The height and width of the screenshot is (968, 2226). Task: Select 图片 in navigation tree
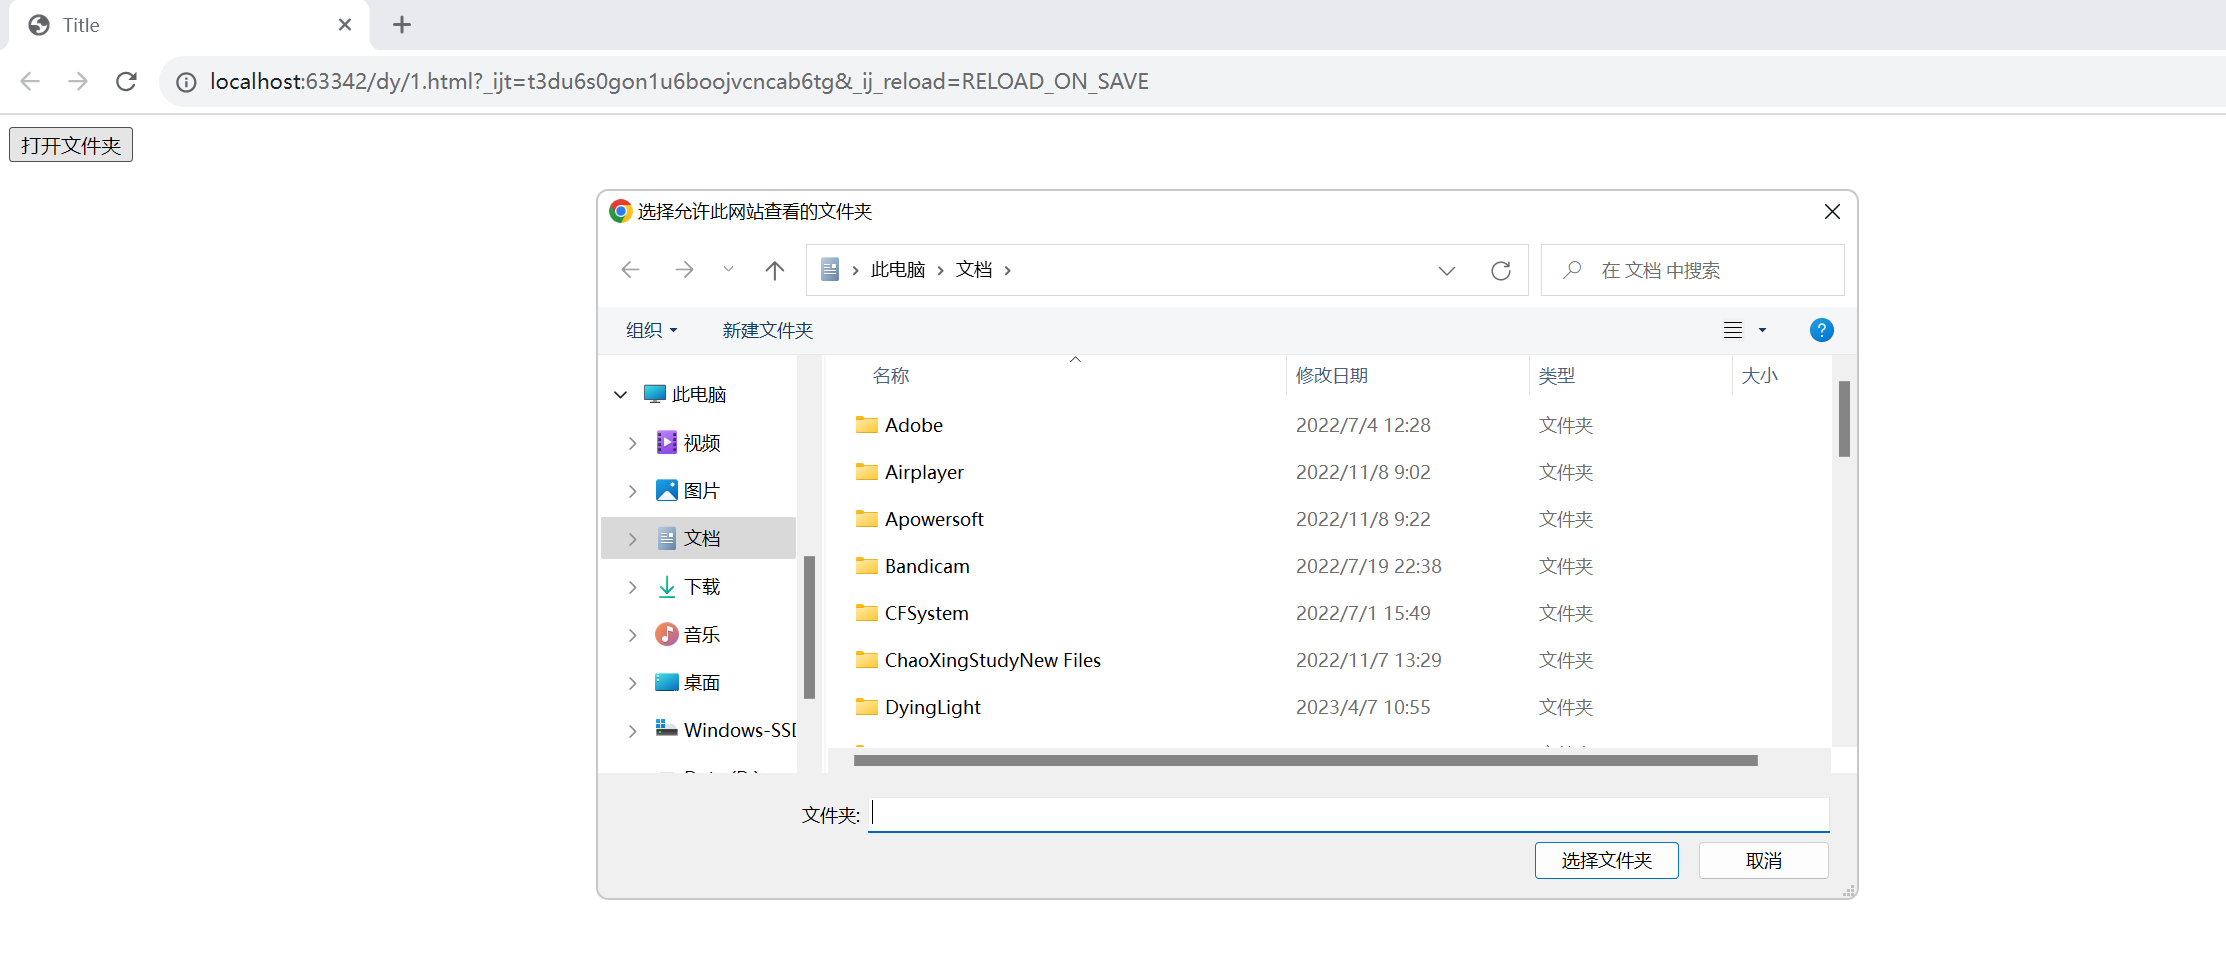point(702,490)
